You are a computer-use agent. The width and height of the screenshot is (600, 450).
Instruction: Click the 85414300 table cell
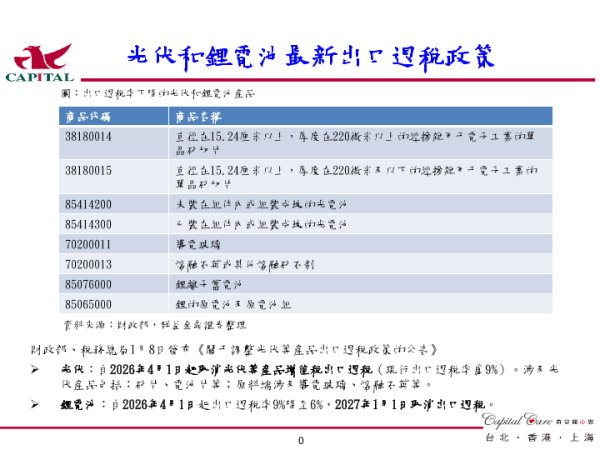tap(88, 223)
